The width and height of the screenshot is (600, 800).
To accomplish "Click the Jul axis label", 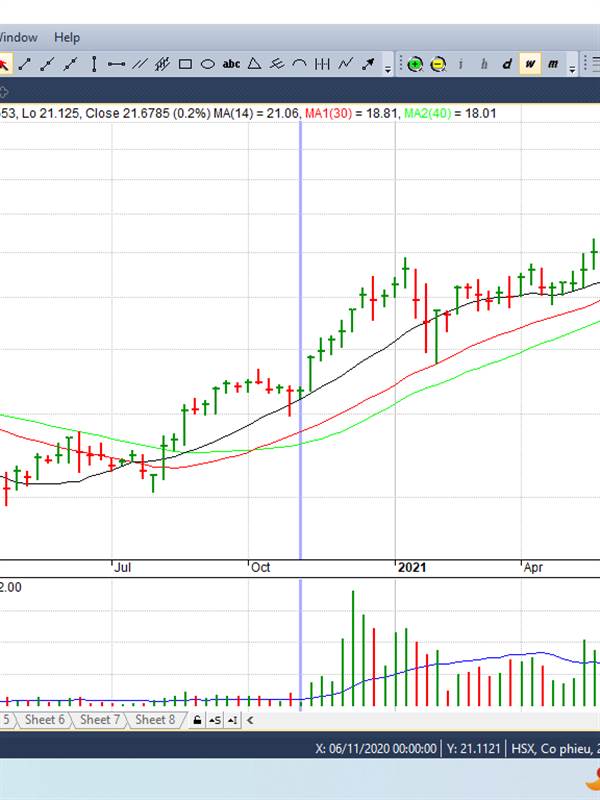I will tap(122, 567).
